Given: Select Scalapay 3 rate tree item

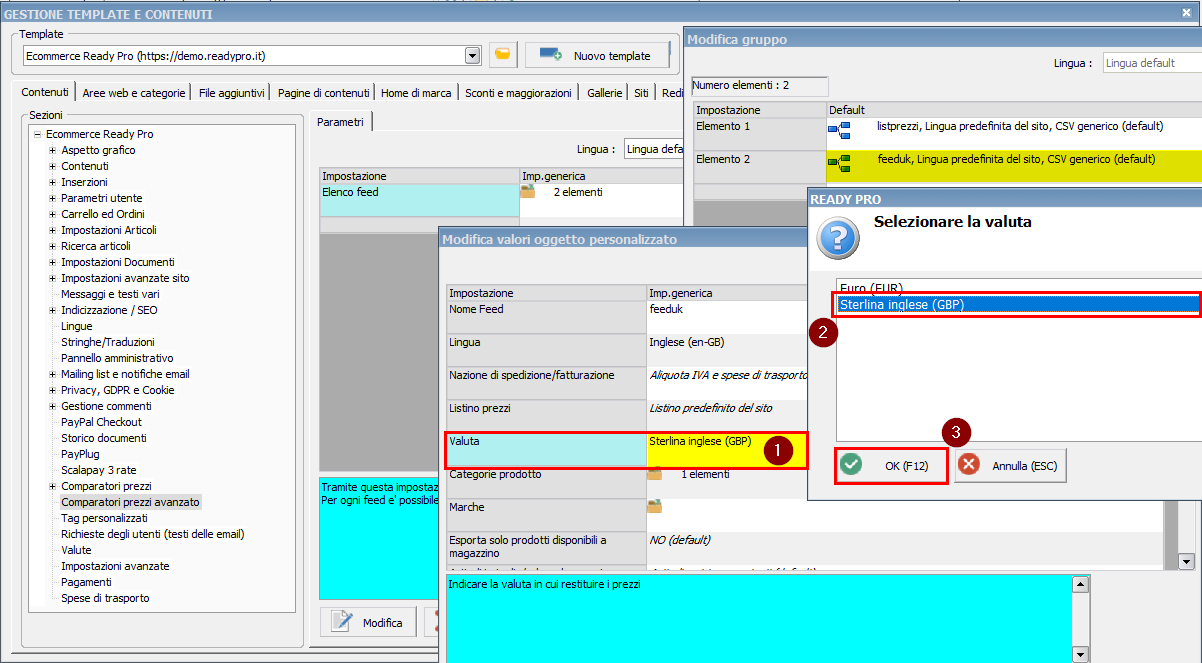Looking at the screenshot, I should (x=99, y=470).
